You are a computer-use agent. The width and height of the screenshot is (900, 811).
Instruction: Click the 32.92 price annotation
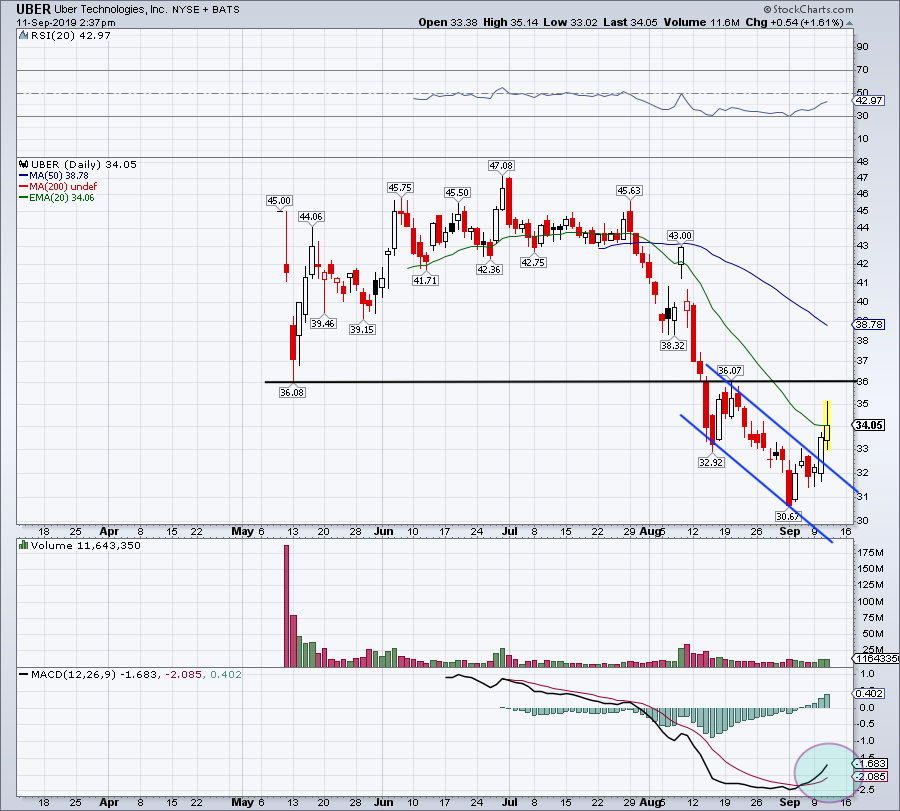pyautogui.click(x=711, y=462)
